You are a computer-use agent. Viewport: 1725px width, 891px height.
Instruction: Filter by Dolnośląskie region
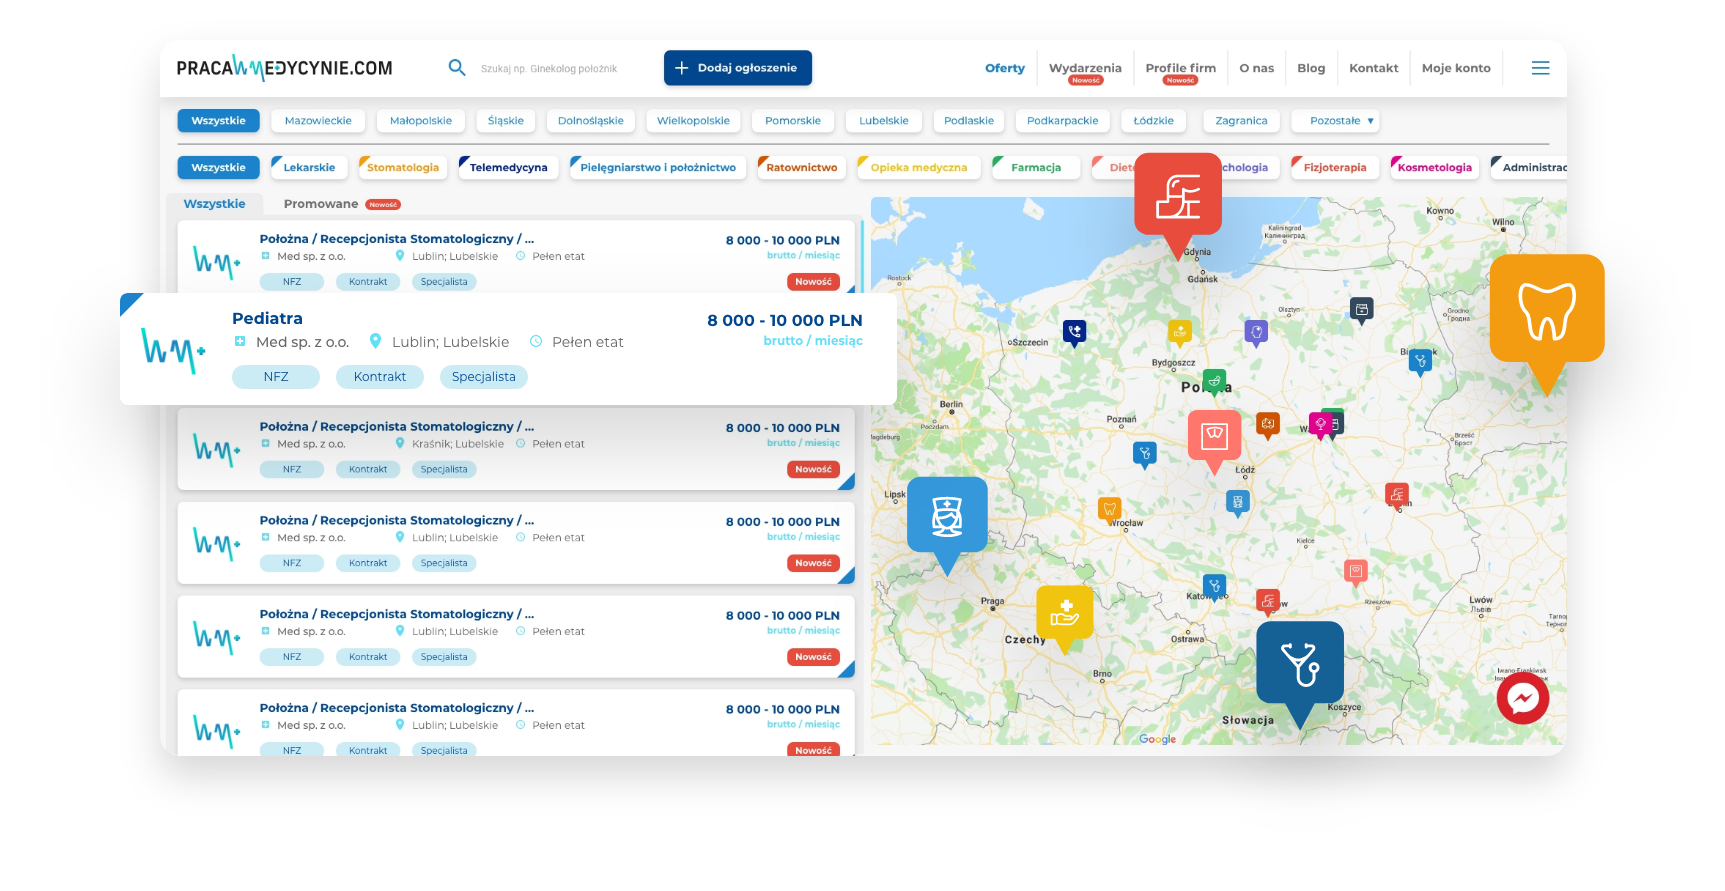pyautogui.click(x=591, y=121)
